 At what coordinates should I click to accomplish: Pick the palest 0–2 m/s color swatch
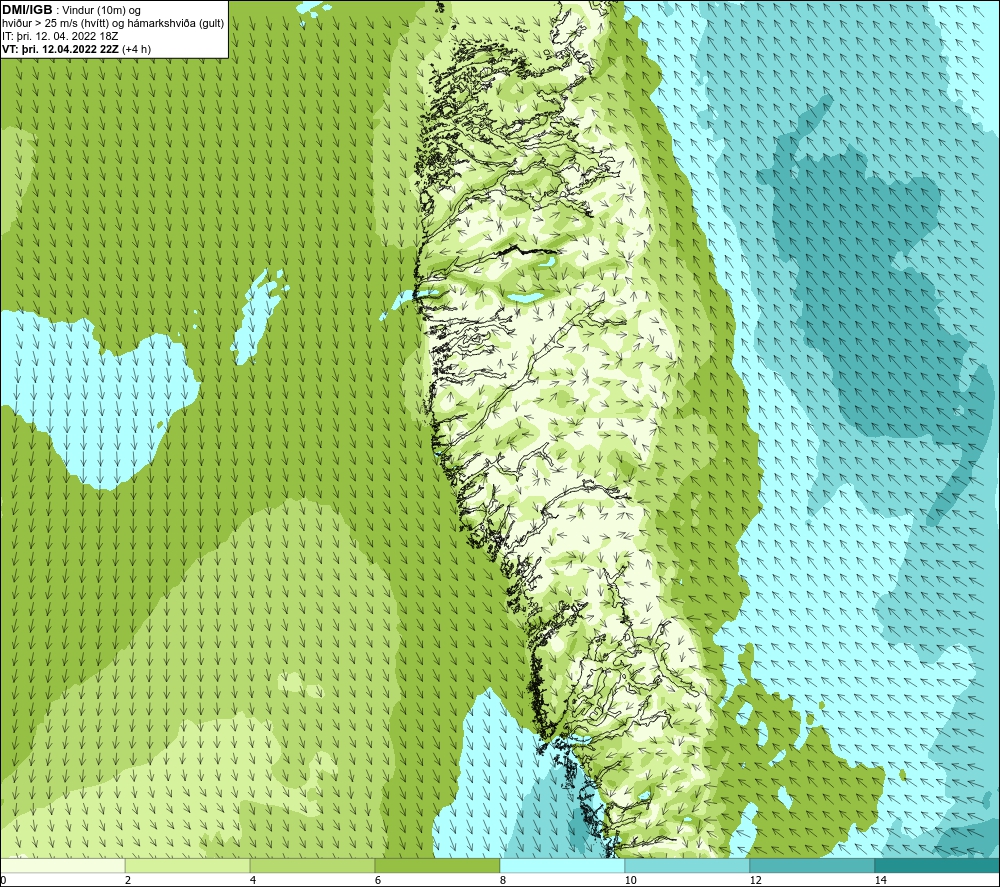point(62,865)
